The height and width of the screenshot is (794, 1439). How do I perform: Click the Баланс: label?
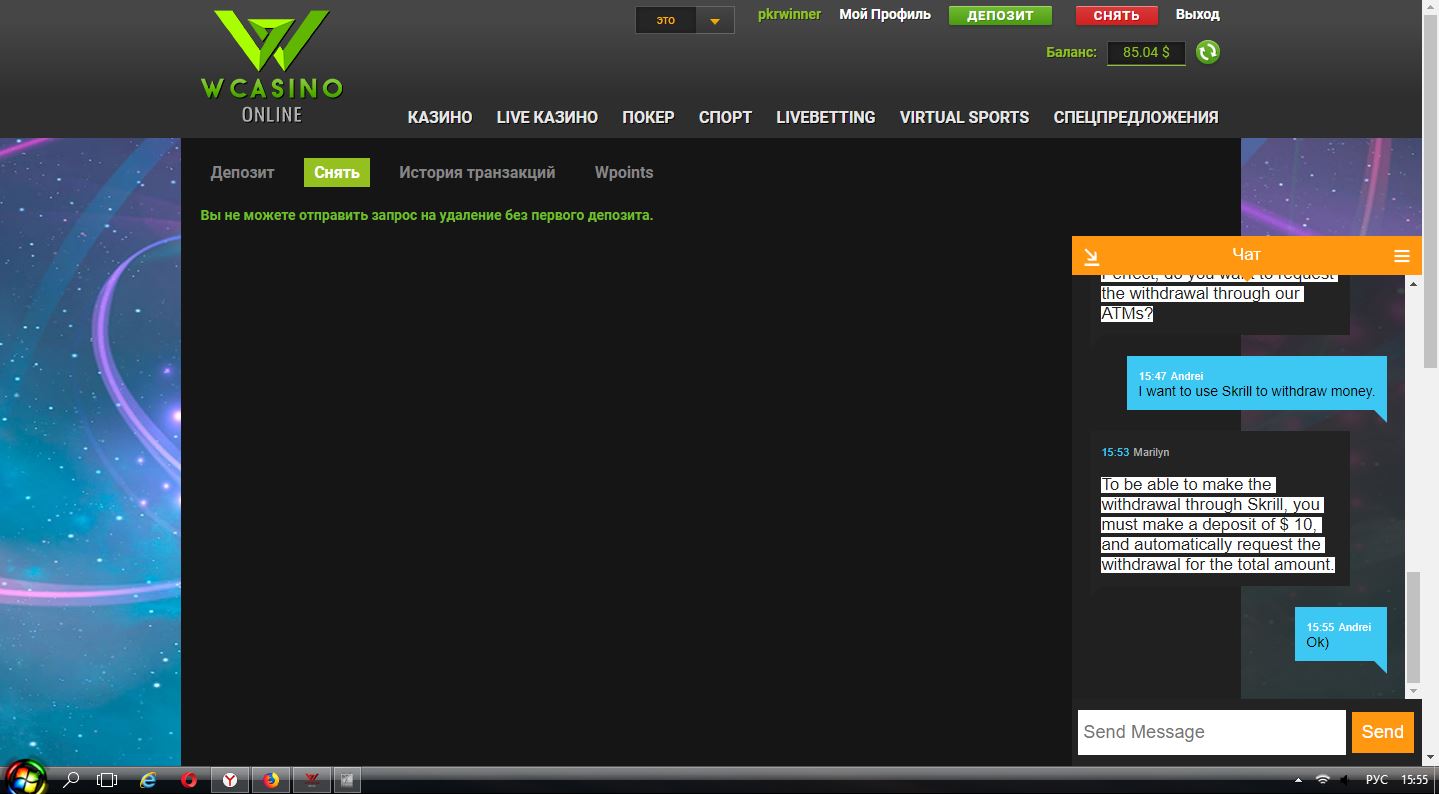pos(1071,52)
